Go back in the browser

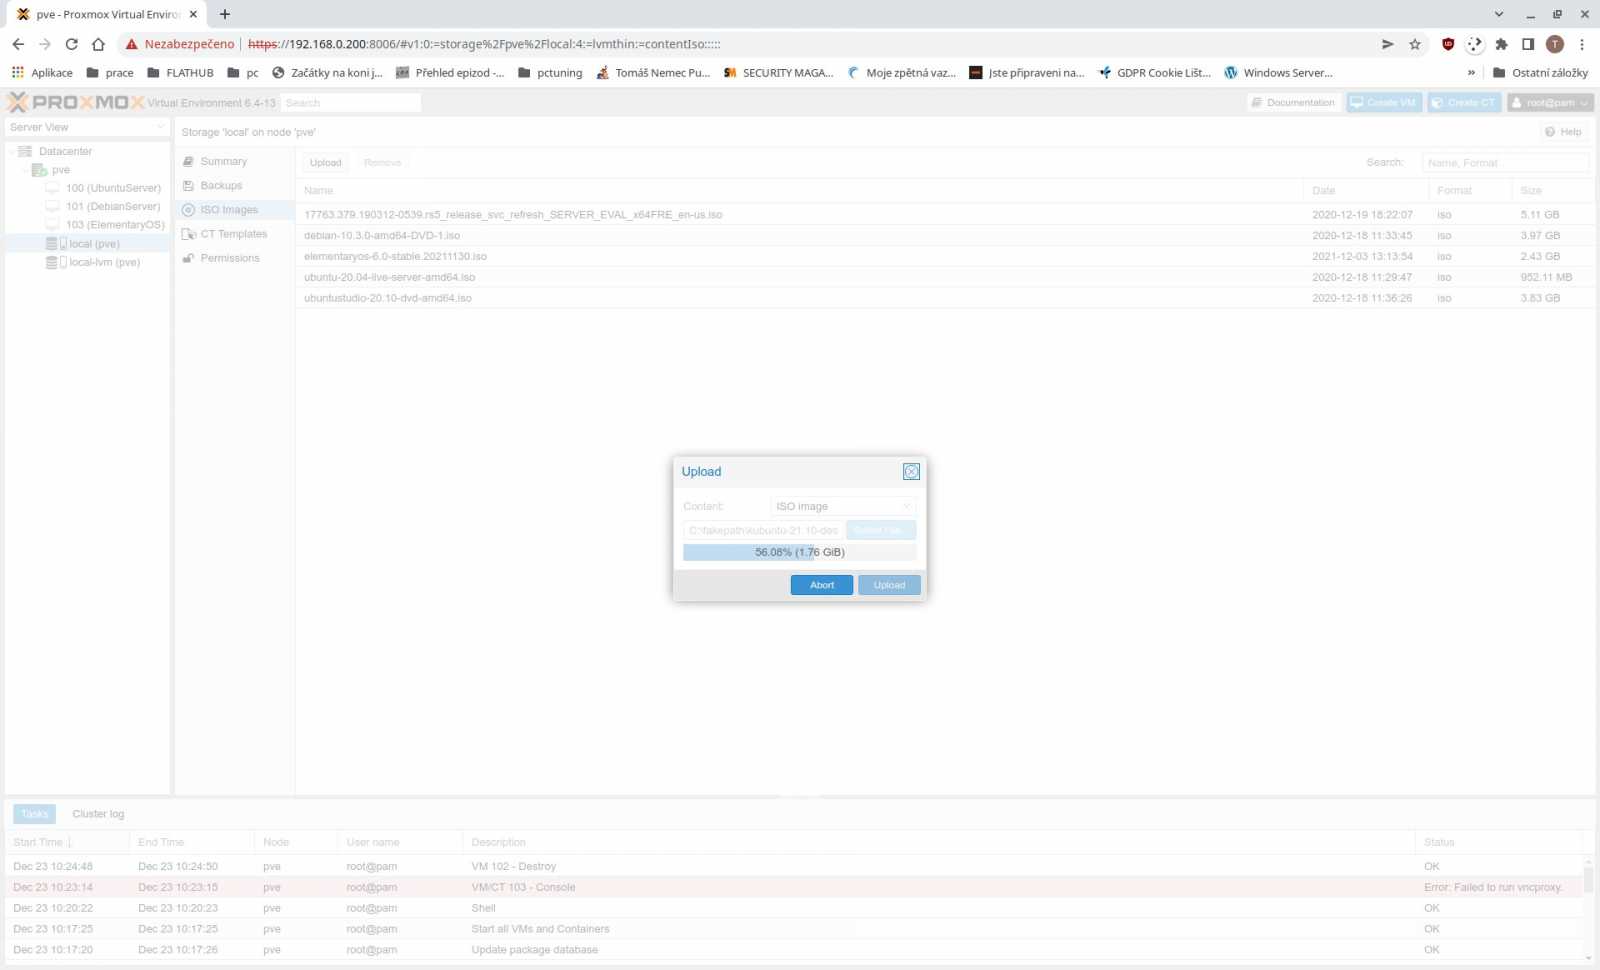(x=18, y=44)
